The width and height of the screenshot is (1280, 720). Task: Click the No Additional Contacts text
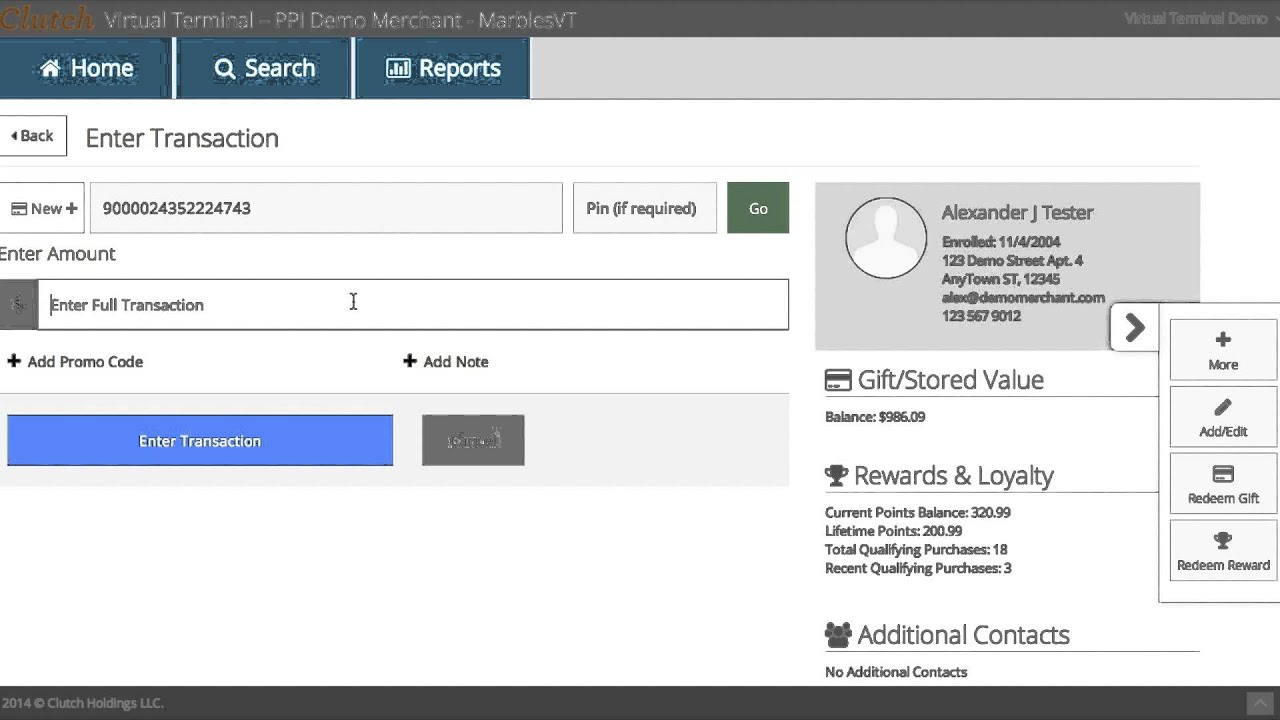[x=896, y=672]
